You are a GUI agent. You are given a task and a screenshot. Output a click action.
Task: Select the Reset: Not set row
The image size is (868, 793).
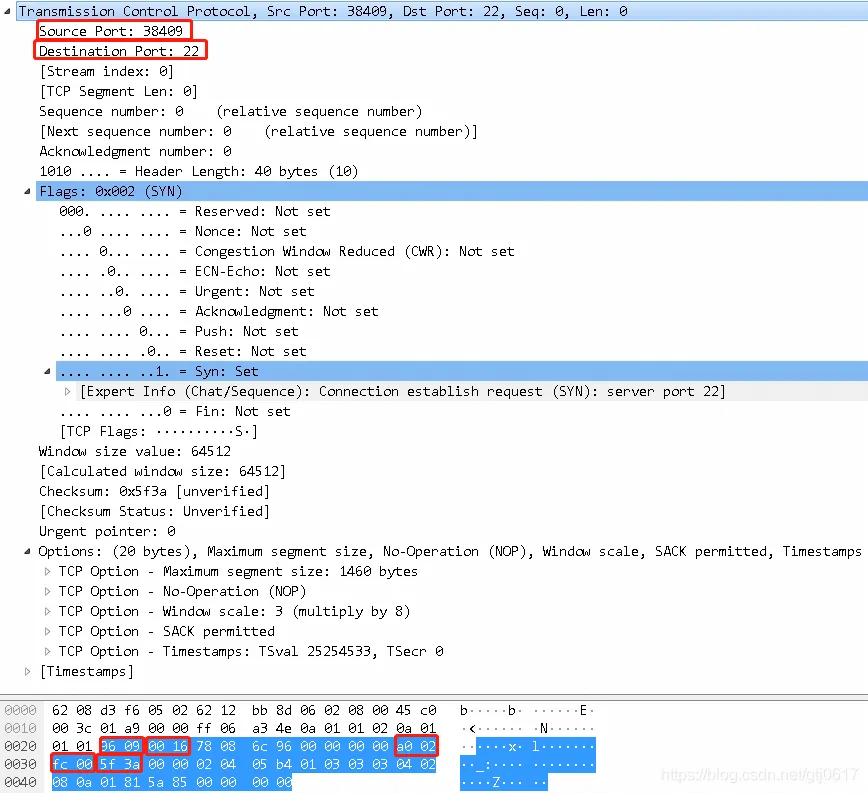coord(183,351)
